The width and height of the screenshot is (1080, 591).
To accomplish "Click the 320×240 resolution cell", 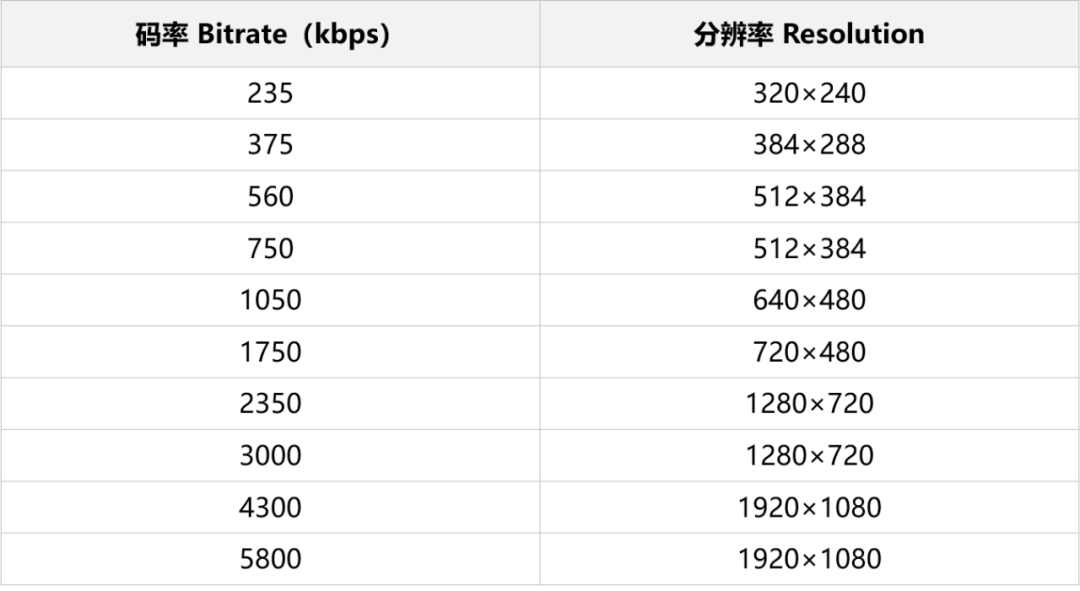I will pos(809,93).
